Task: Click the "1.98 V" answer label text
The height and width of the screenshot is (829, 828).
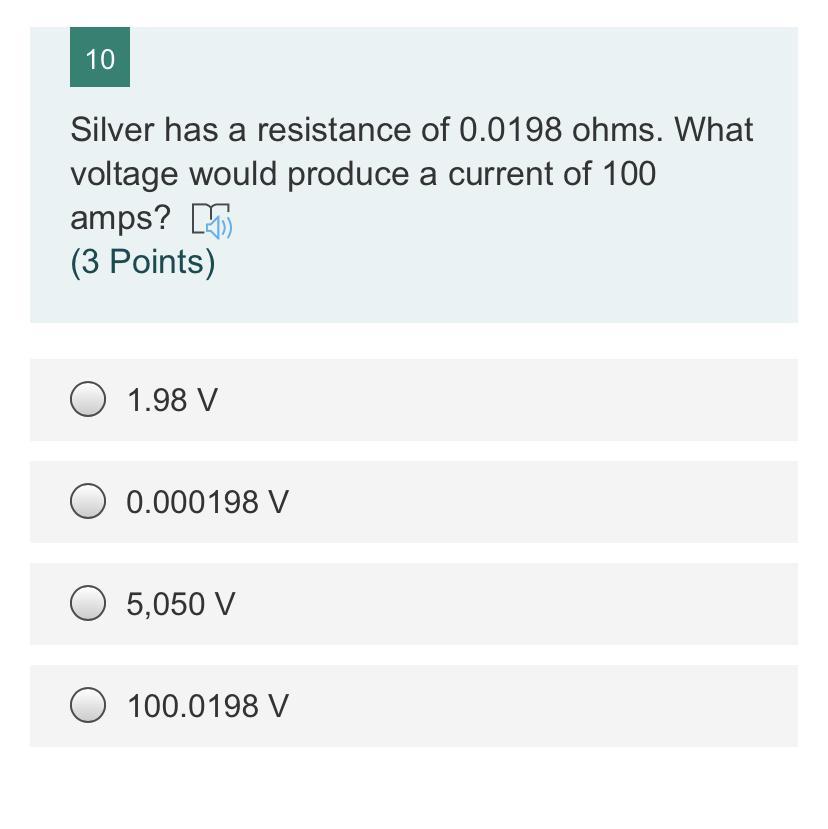Action: coord(172,401)
